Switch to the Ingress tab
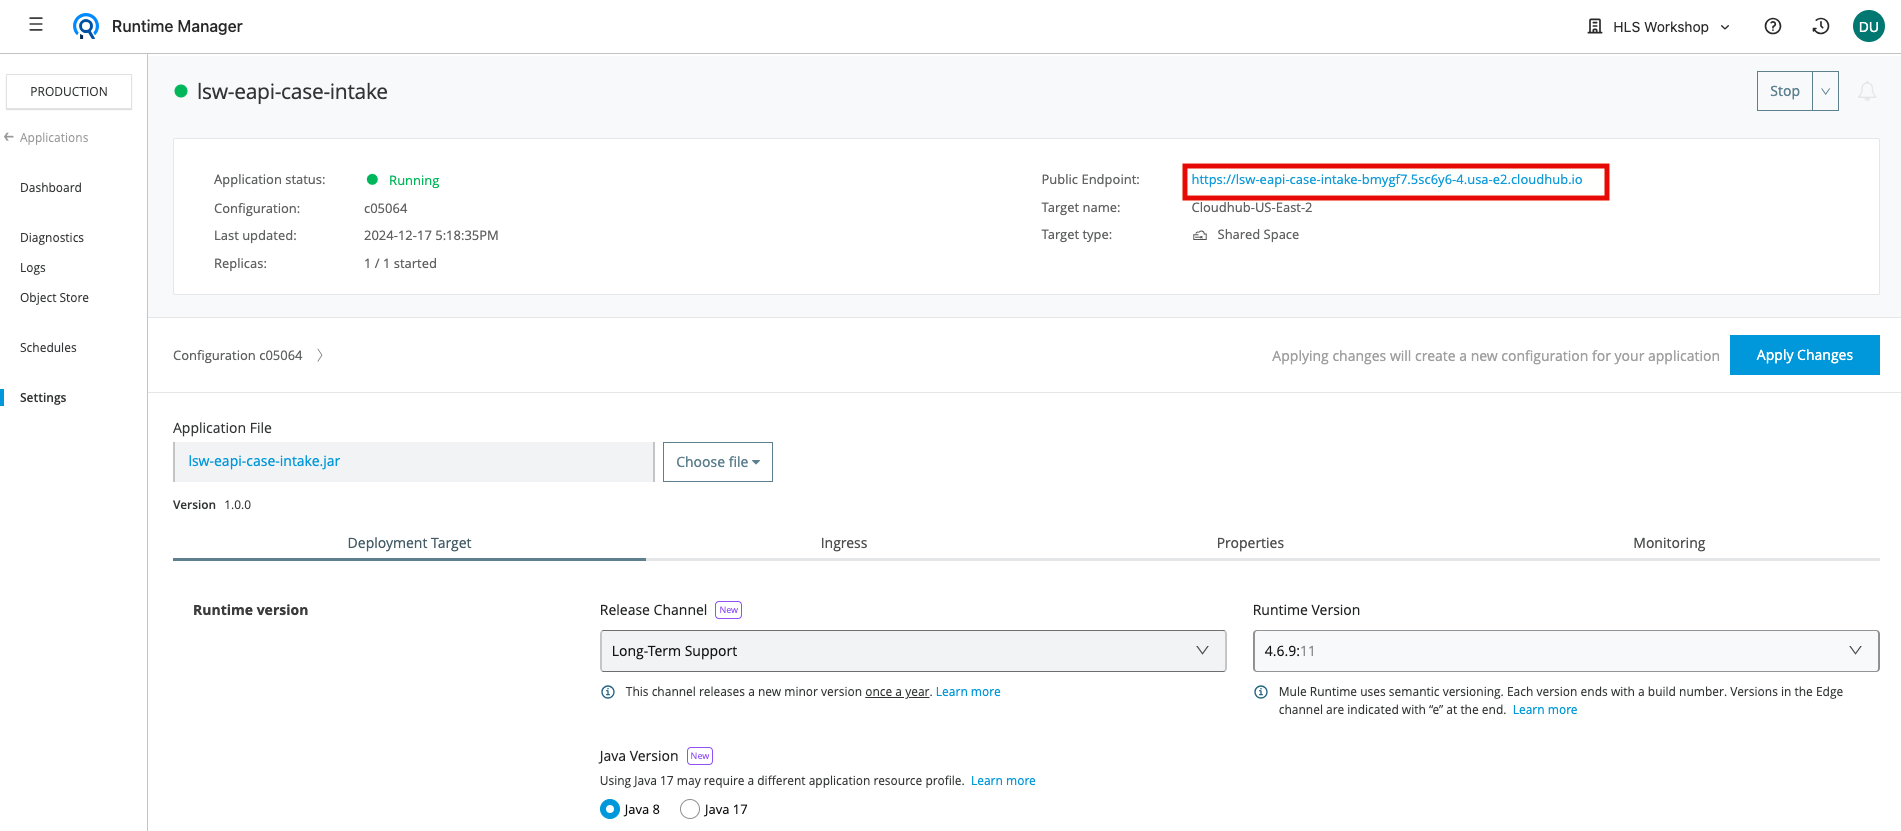The image size is (1901, 831). point(843,543)
